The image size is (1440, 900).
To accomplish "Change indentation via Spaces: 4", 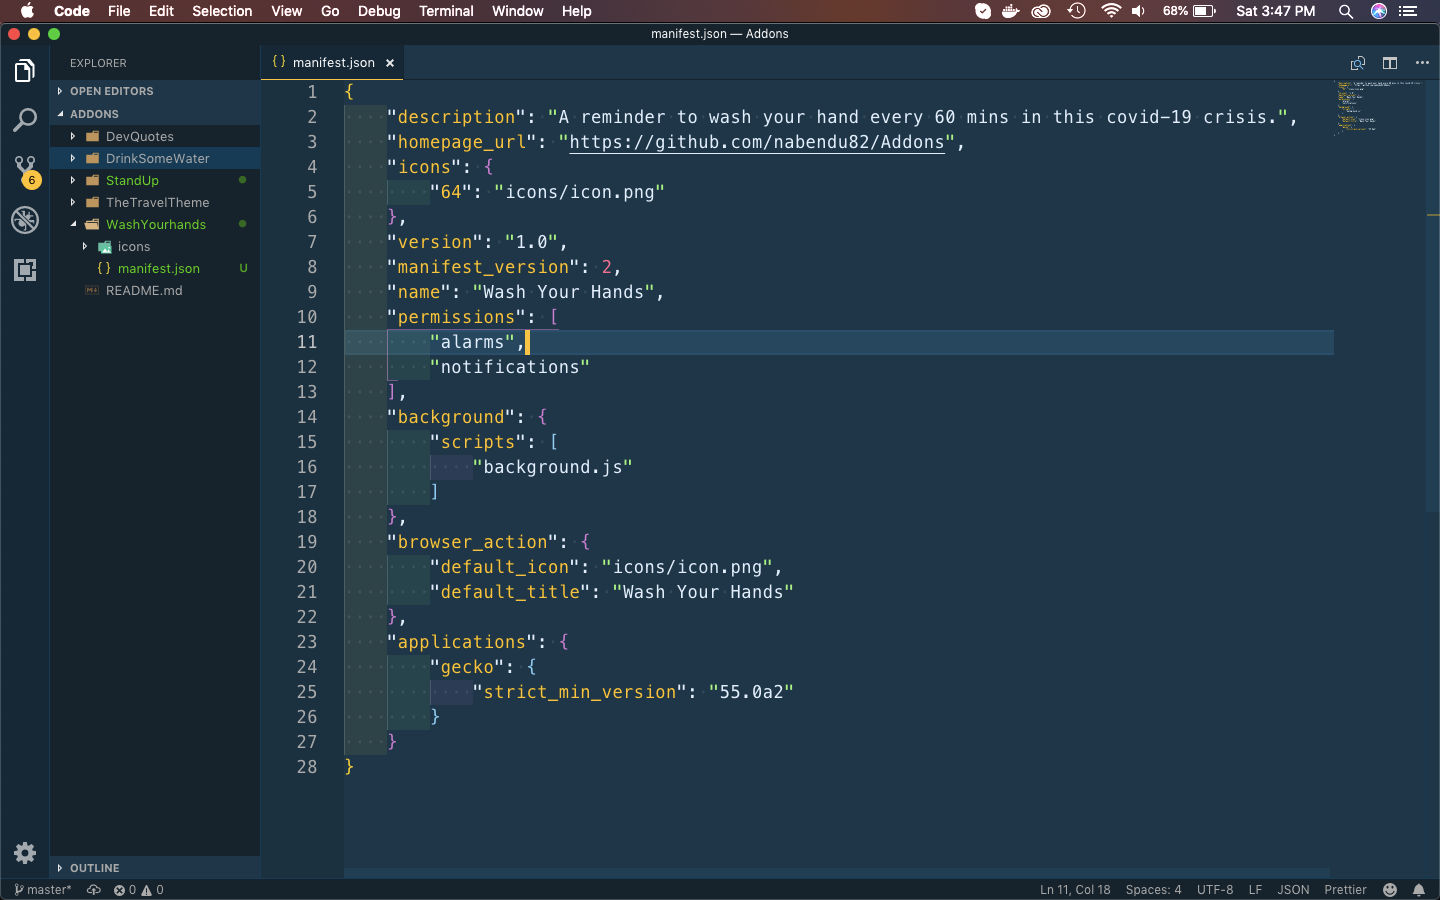I will (1153, 890).
